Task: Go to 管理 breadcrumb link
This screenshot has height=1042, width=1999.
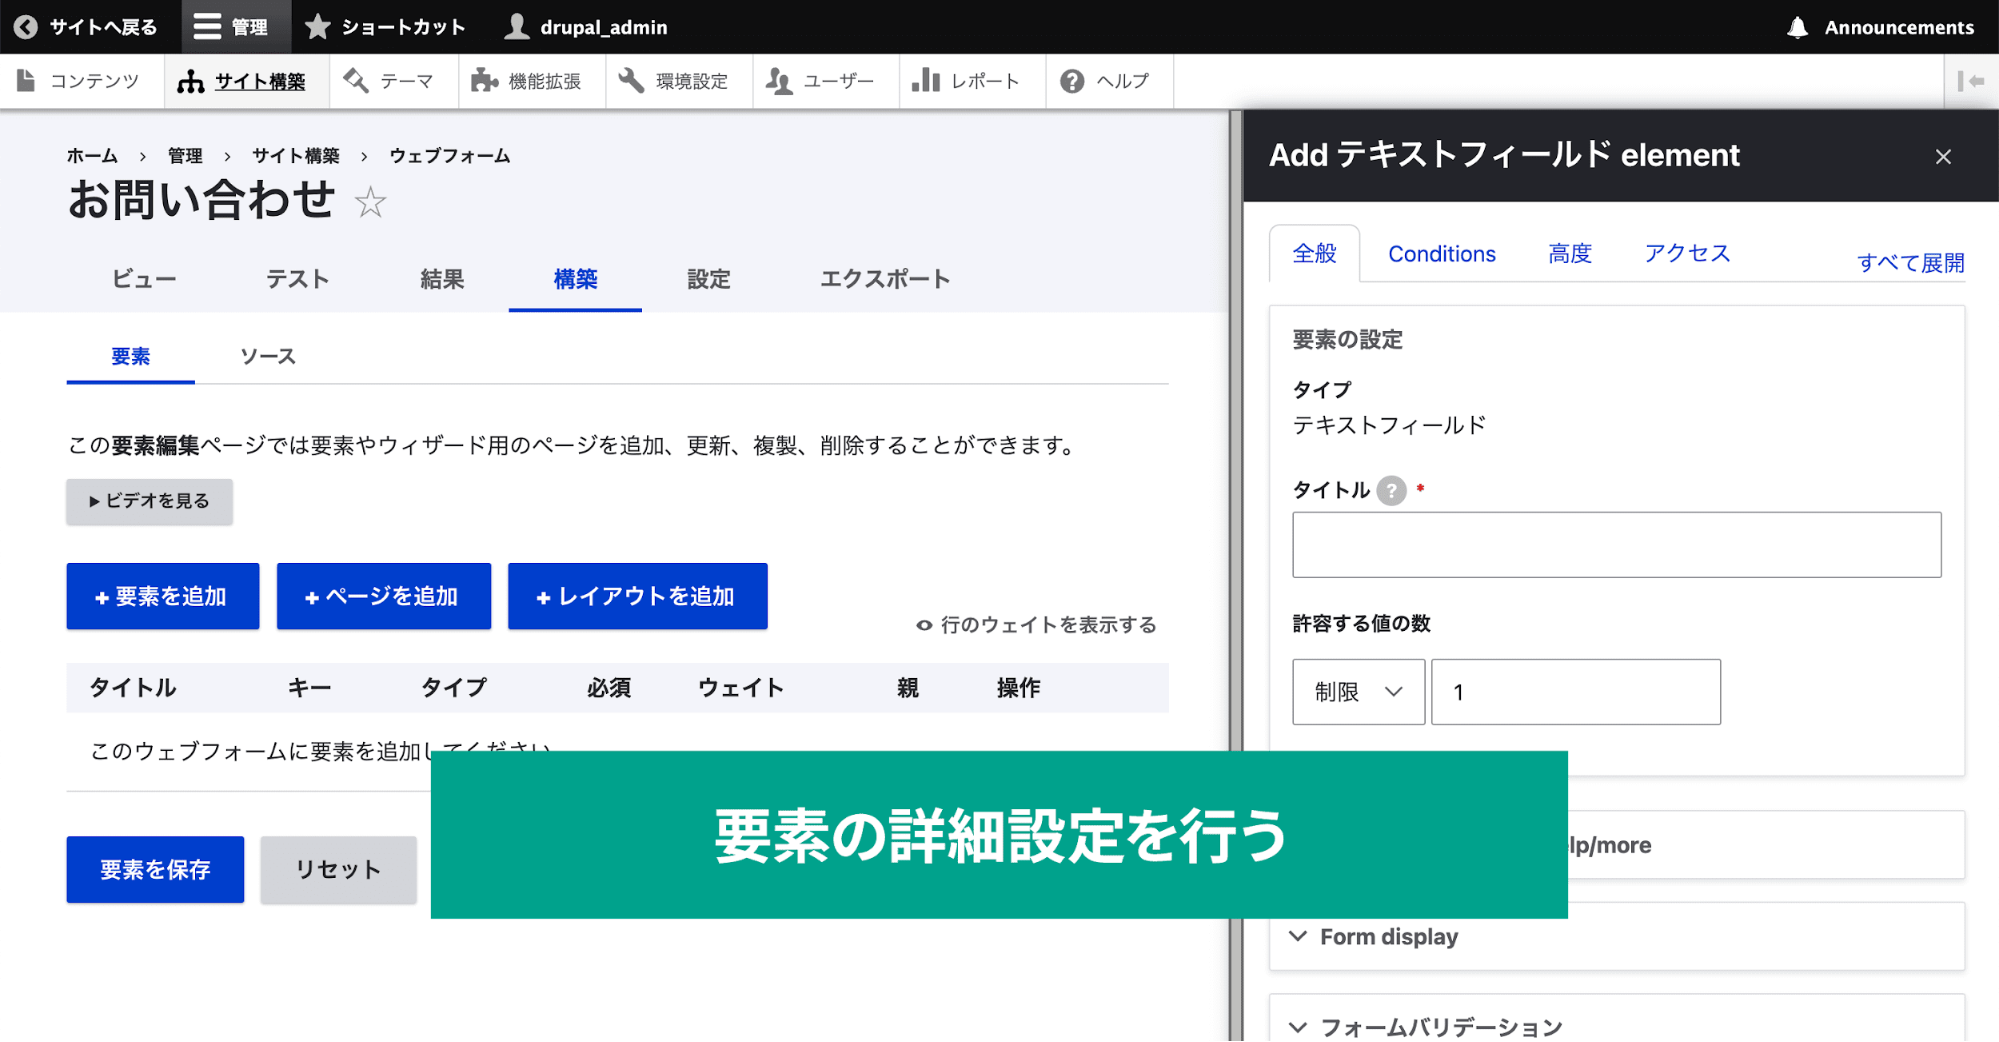Action: point(185,156)
